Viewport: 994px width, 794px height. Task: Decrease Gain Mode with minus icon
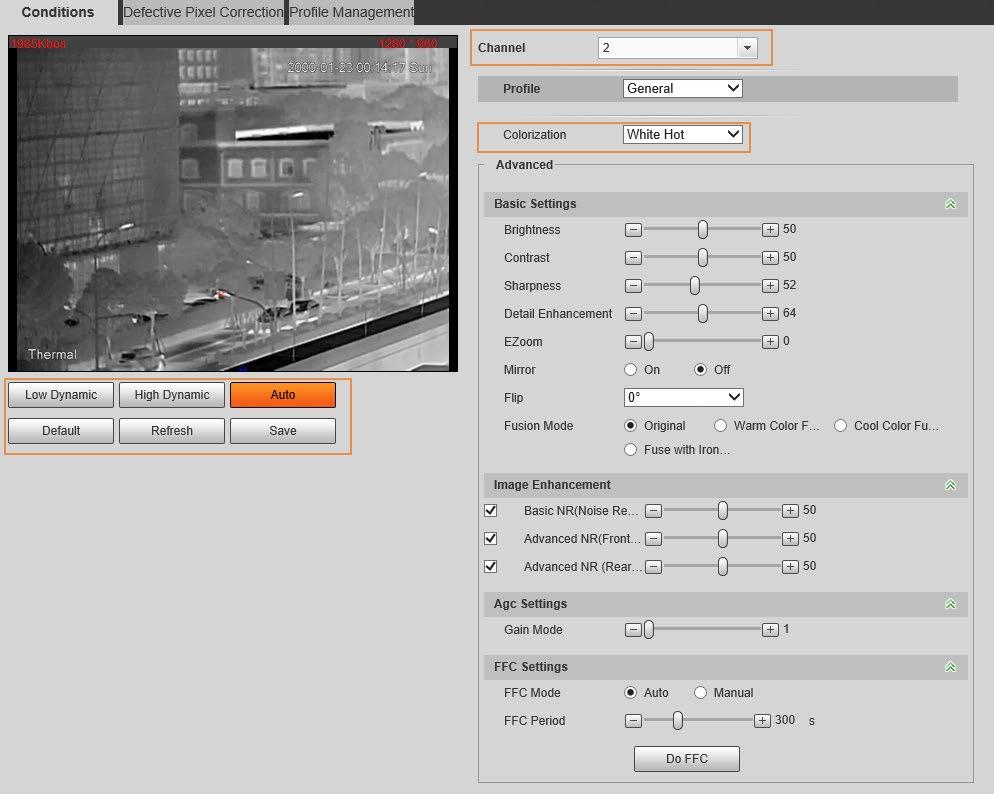pos(633,629)
